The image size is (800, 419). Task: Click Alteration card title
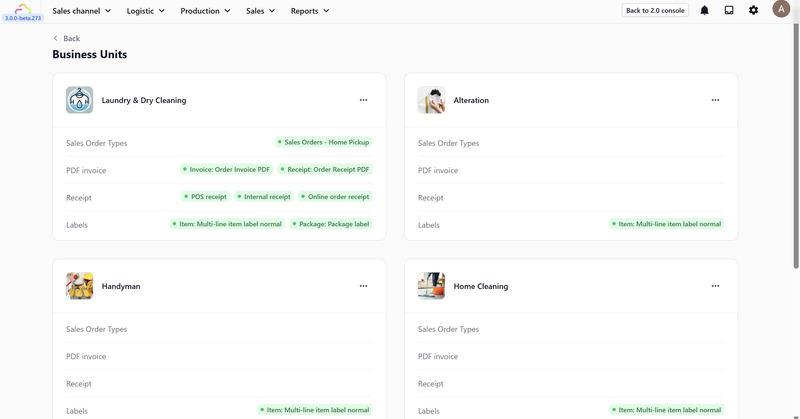[471, 101]
